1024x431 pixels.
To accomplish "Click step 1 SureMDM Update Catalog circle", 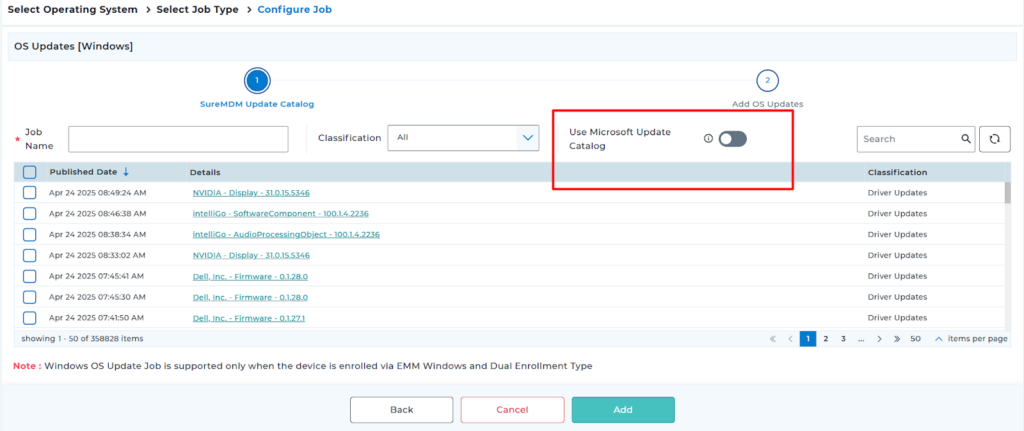I will (x=257, y=80).
